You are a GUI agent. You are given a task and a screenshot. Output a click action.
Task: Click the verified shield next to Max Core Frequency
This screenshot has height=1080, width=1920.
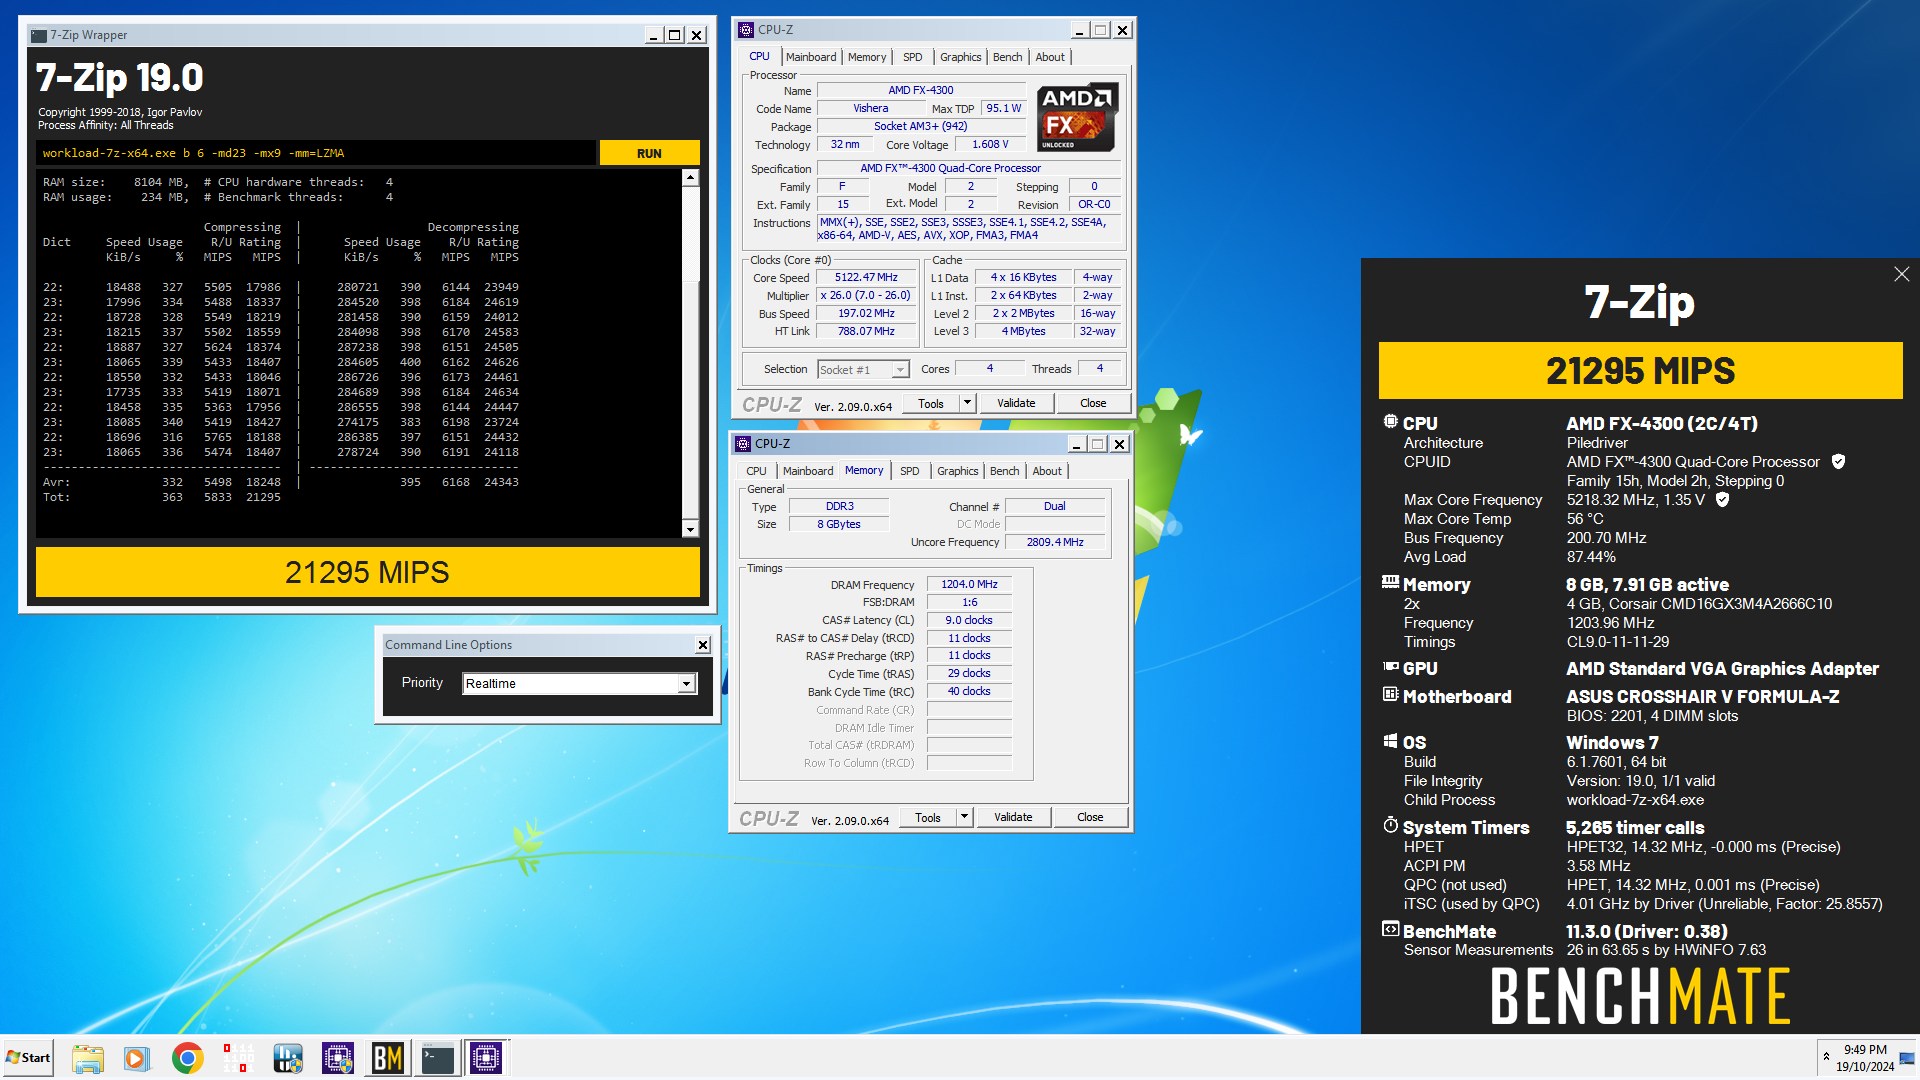tap(1722, 499)
